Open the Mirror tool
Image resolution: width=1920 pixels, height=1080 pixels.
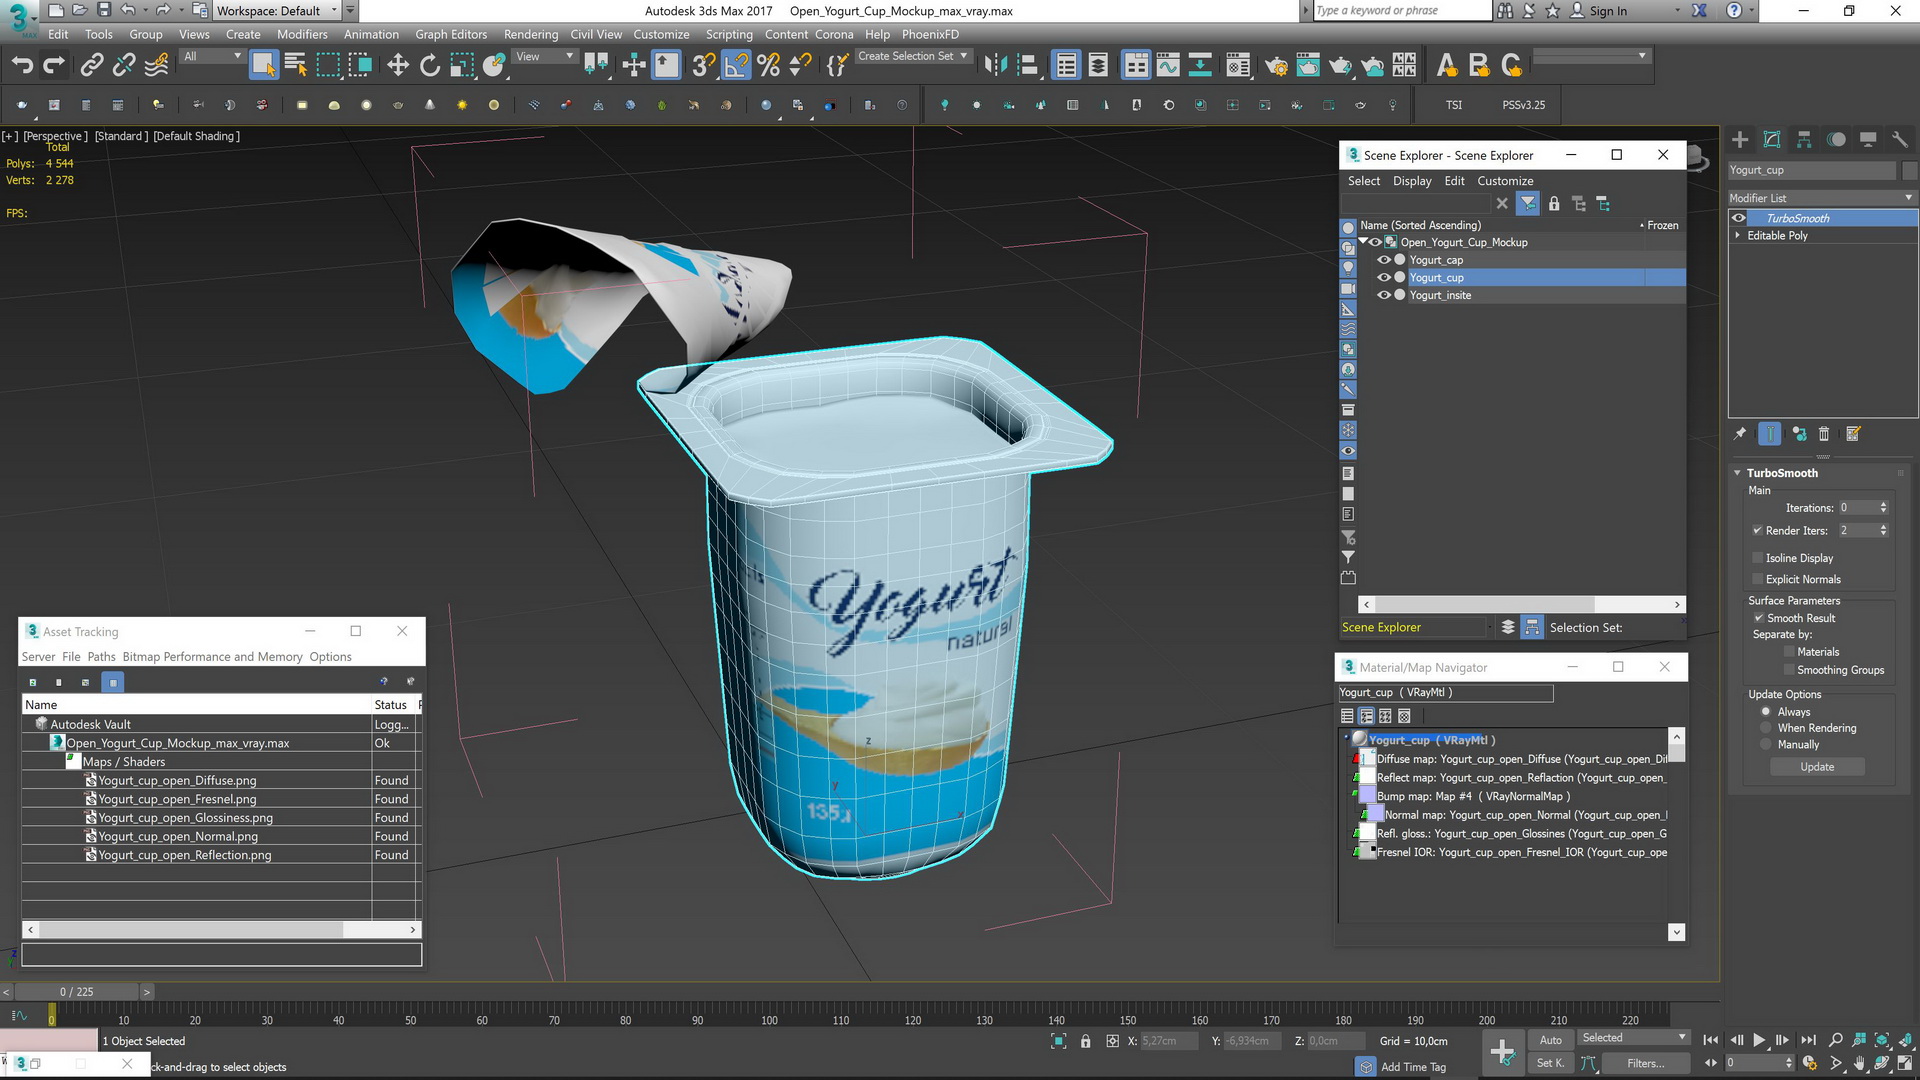(x=995, y=66)
